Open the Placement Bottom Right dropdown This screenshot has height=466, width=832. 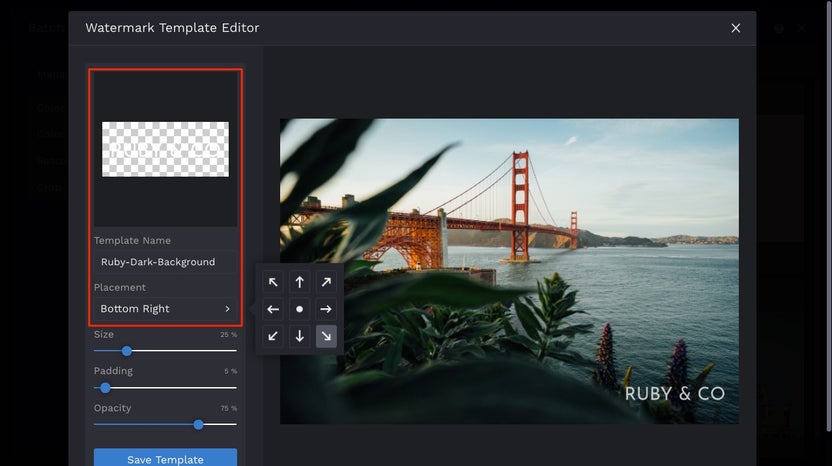(165, 309)
